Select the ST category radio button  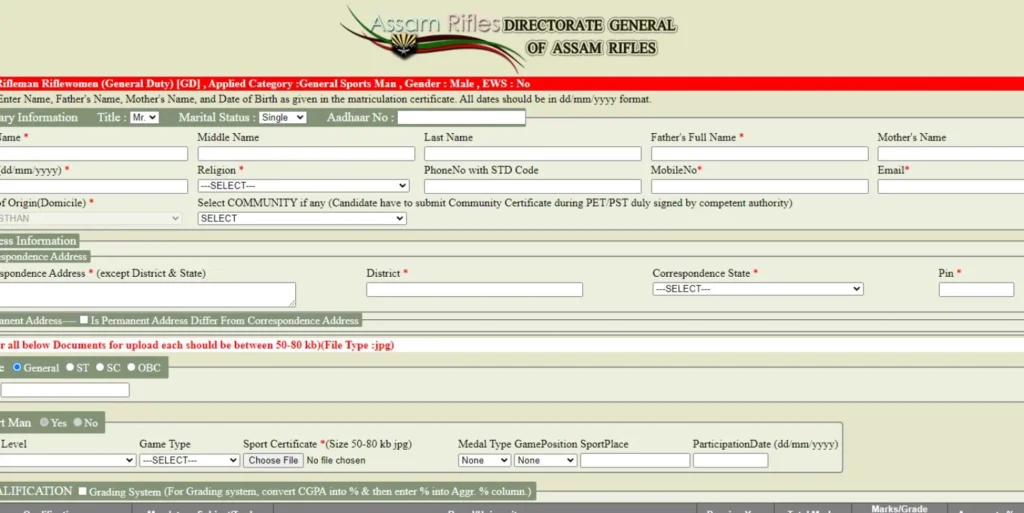coord(70,367)
